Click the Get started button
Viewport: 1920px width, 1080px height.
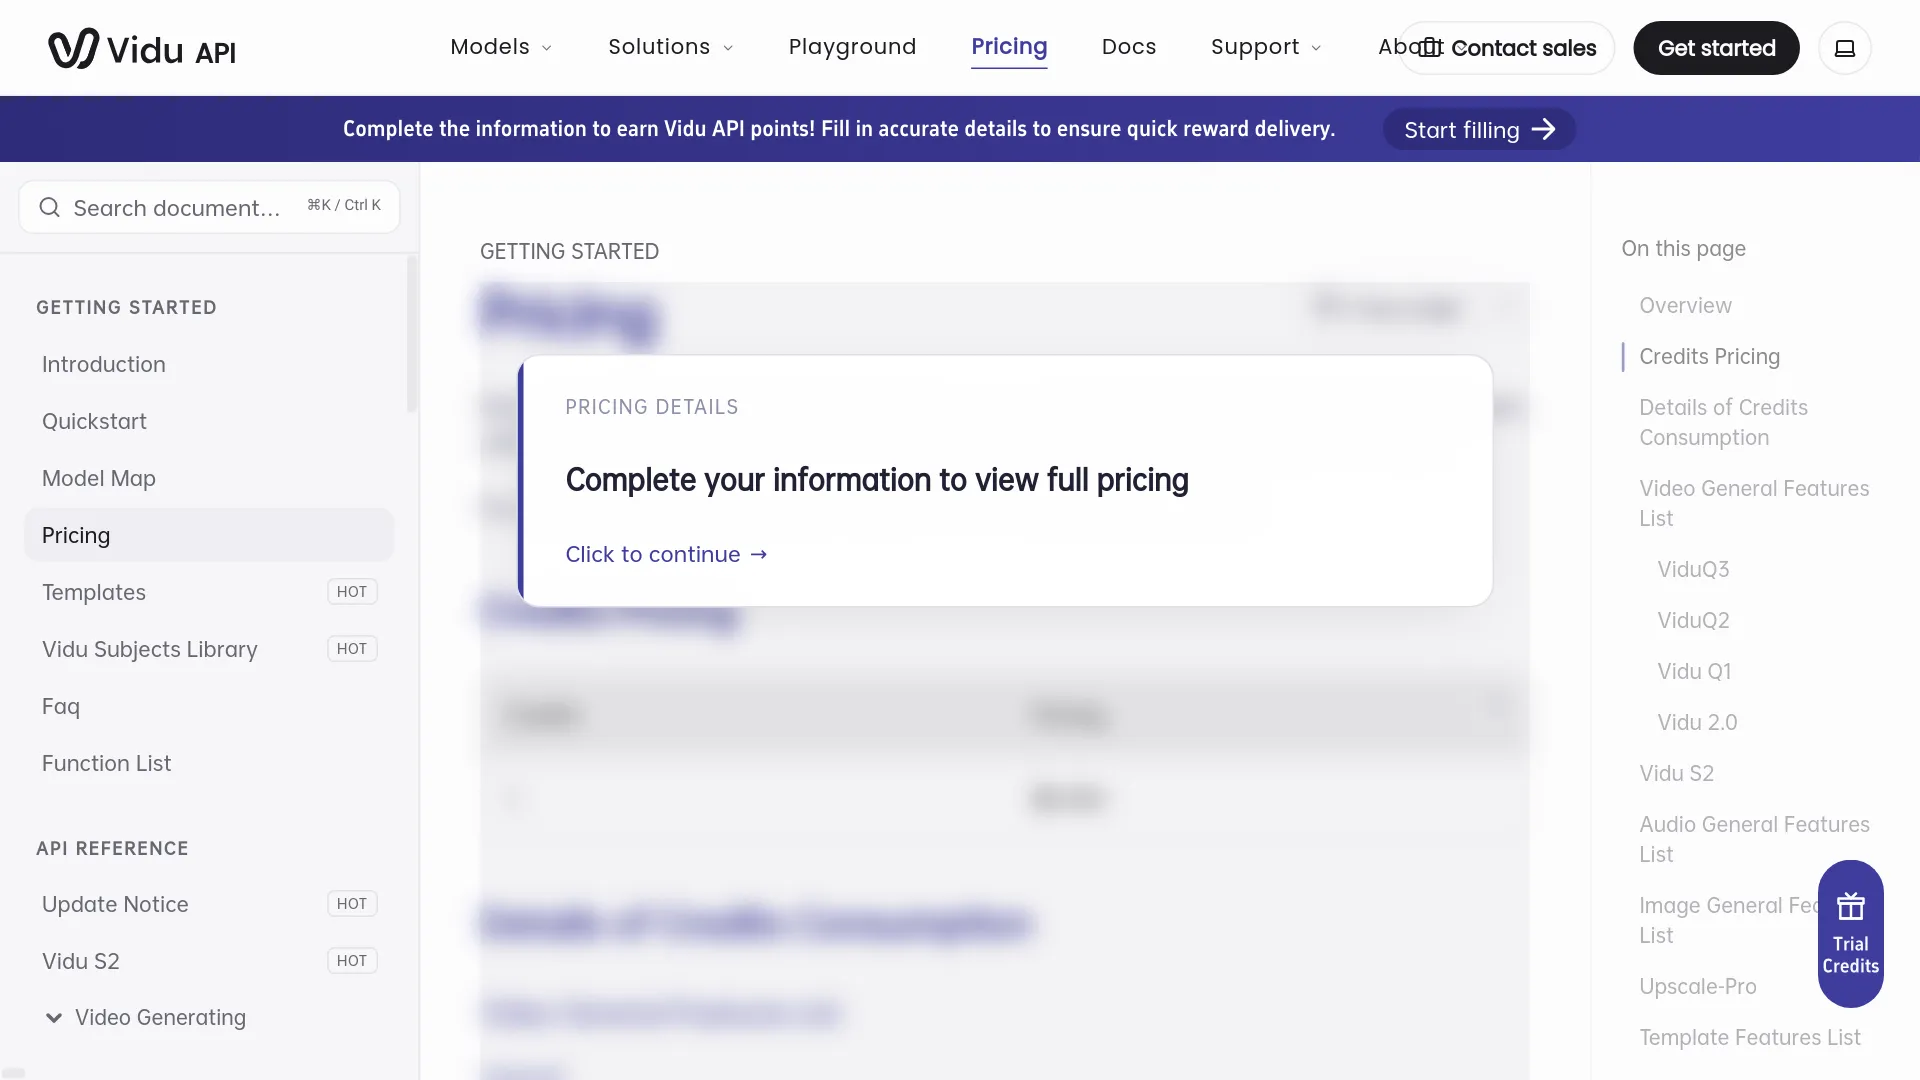click(1716, 48)
